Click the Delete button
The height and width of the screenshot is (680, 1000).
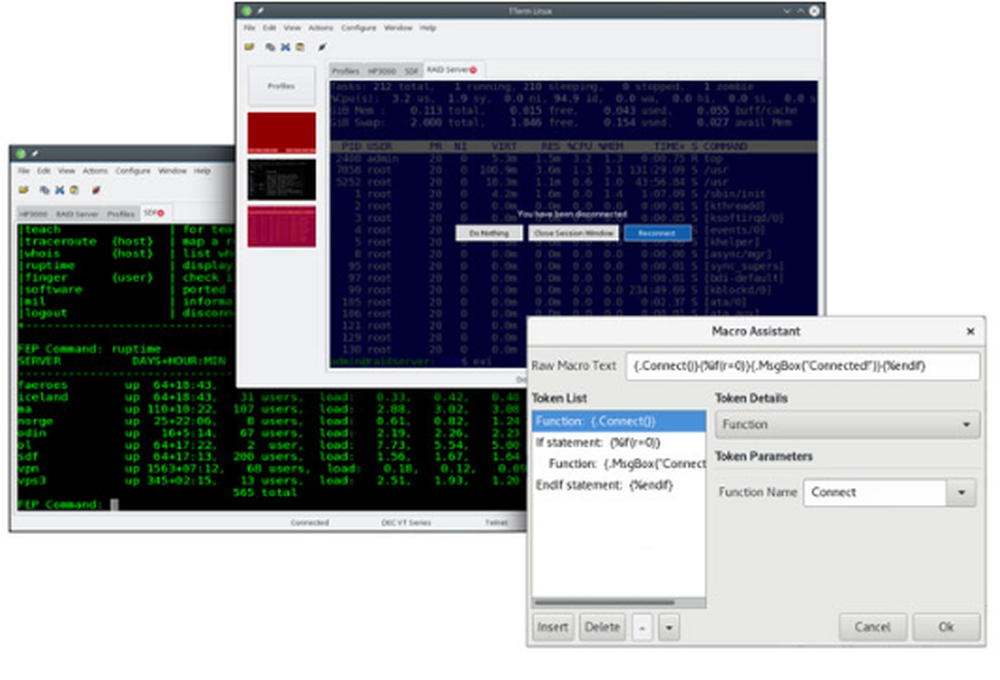point(602,627)
